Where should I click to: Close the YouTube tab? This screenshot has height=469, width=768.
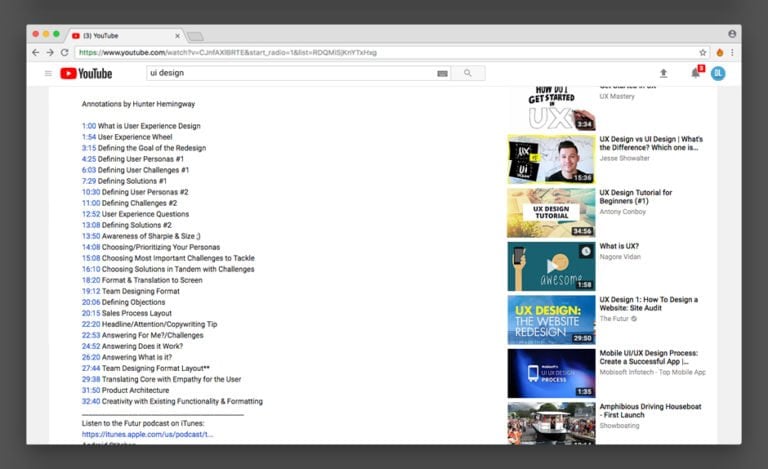coord(177,36)
